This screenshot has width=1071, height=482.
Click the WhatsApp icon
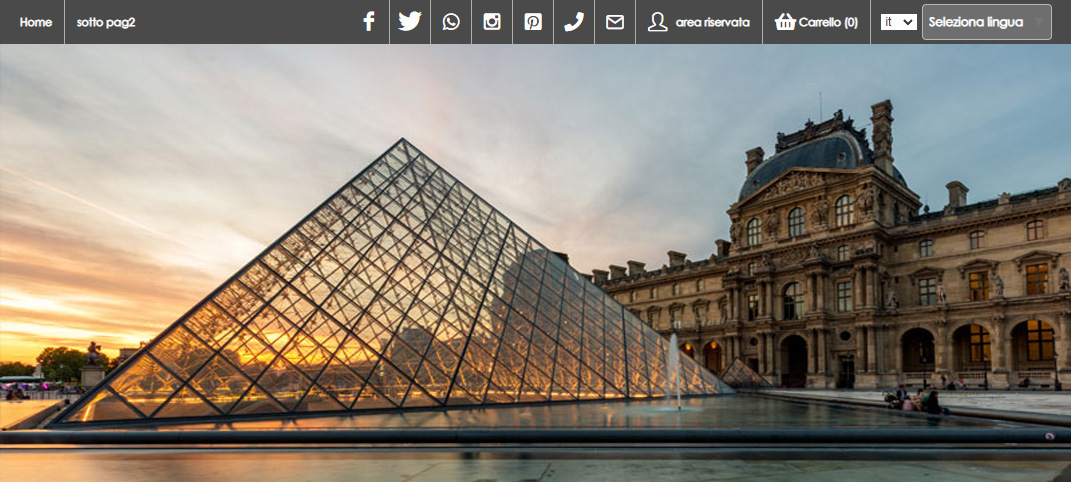click(451, 22)
